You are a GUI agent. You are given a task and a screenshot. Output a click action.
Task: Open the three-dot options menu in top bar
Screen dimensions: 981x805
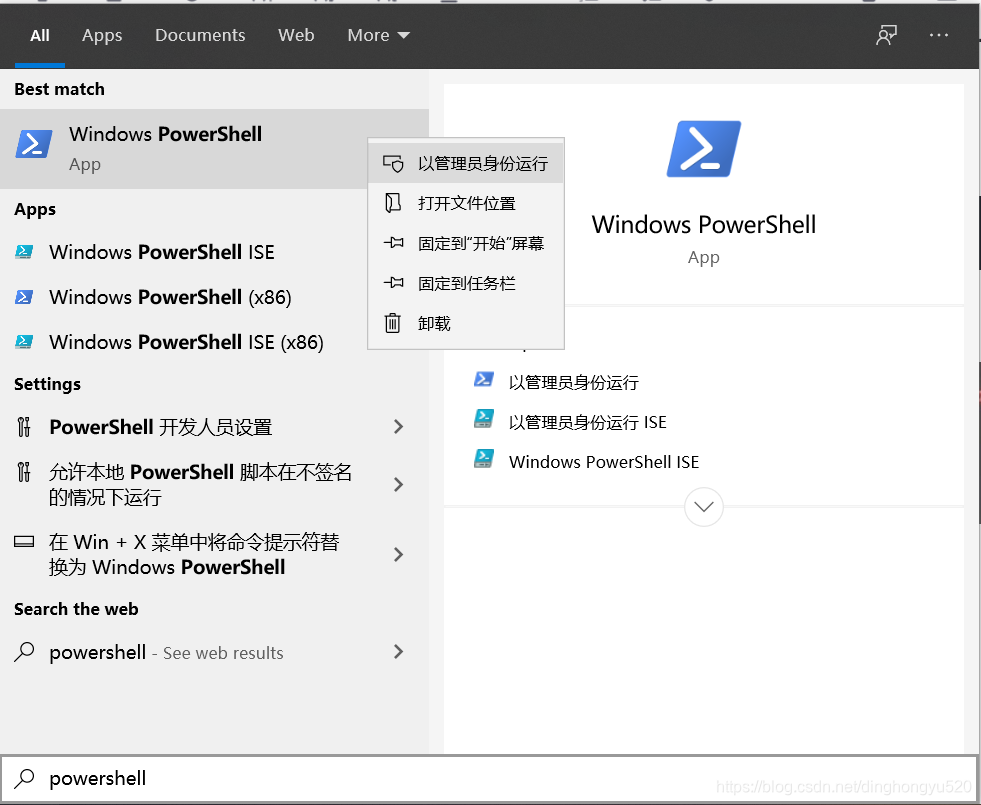(938, 35)
